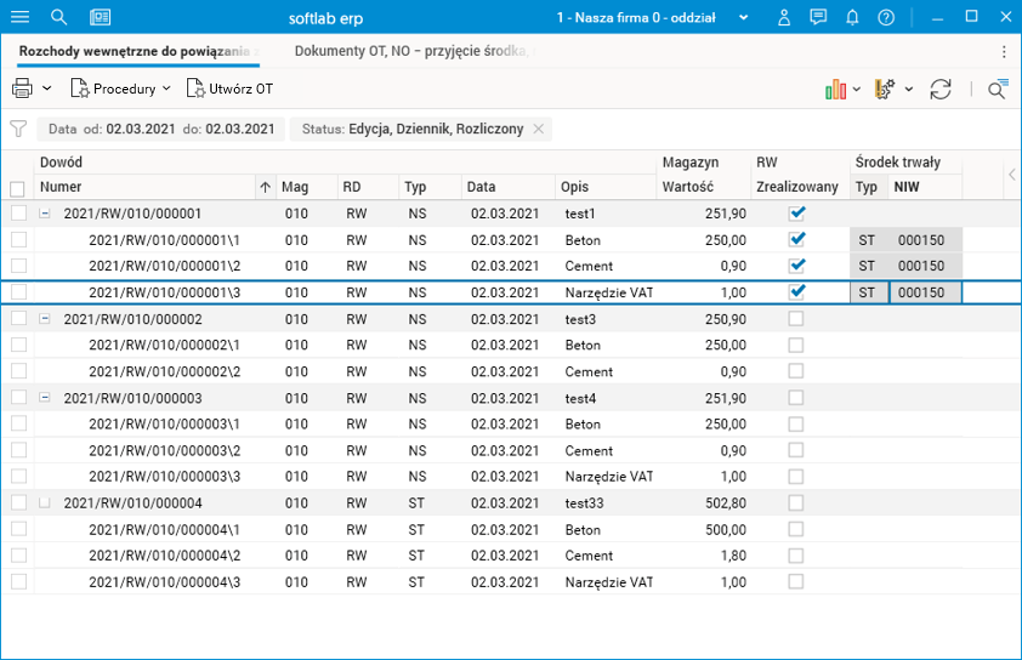Click the Mag column header
The image size is (1022, 660).
(307, 187)
